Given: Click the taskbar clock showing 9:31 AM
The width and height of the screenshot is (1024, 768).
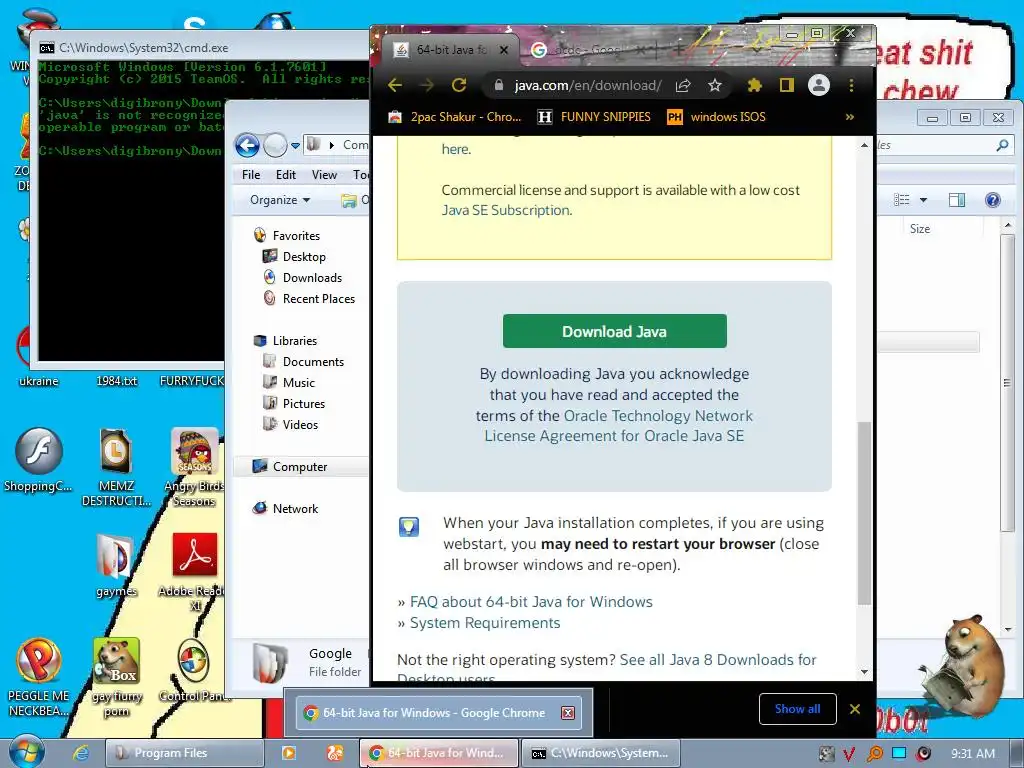Looking at the screenshot, I should click(x=972, y=753).
